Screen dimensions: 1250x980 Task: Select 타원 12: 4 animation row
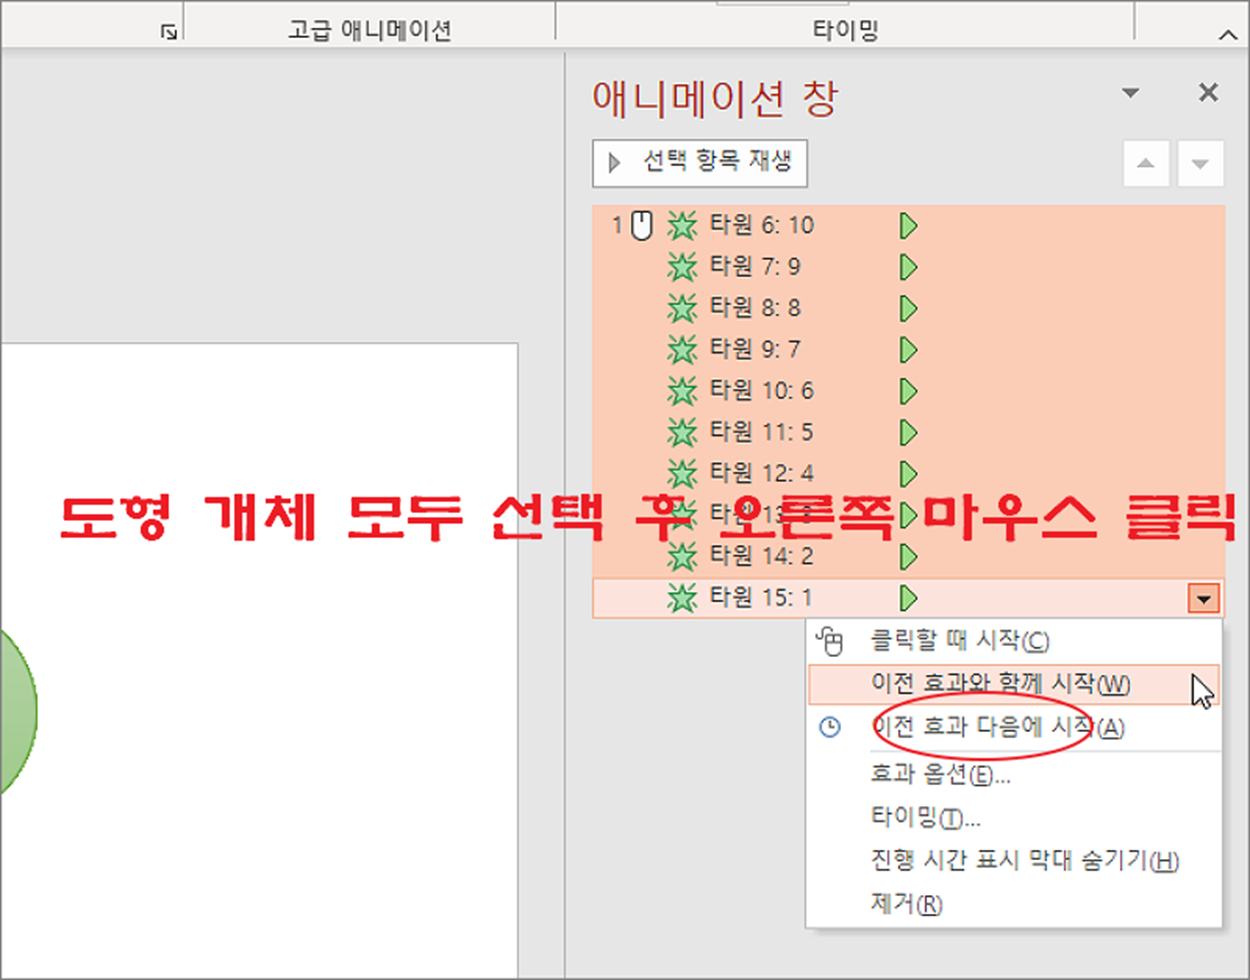coord(908,473)
